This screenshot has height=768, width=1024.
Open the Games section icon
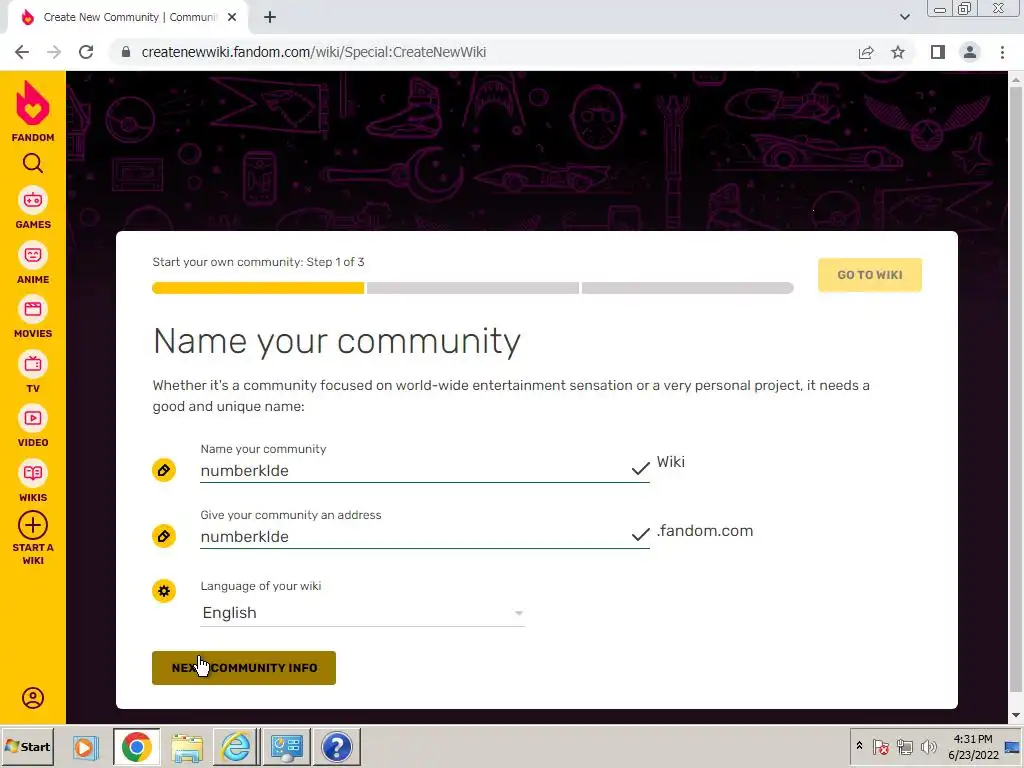point(33,200)
